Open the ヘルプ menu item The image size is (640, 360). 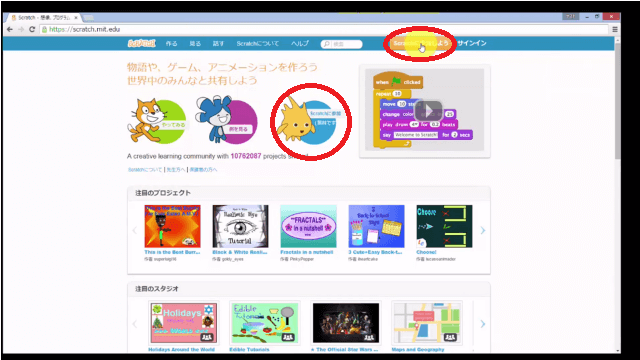(300, 43)
